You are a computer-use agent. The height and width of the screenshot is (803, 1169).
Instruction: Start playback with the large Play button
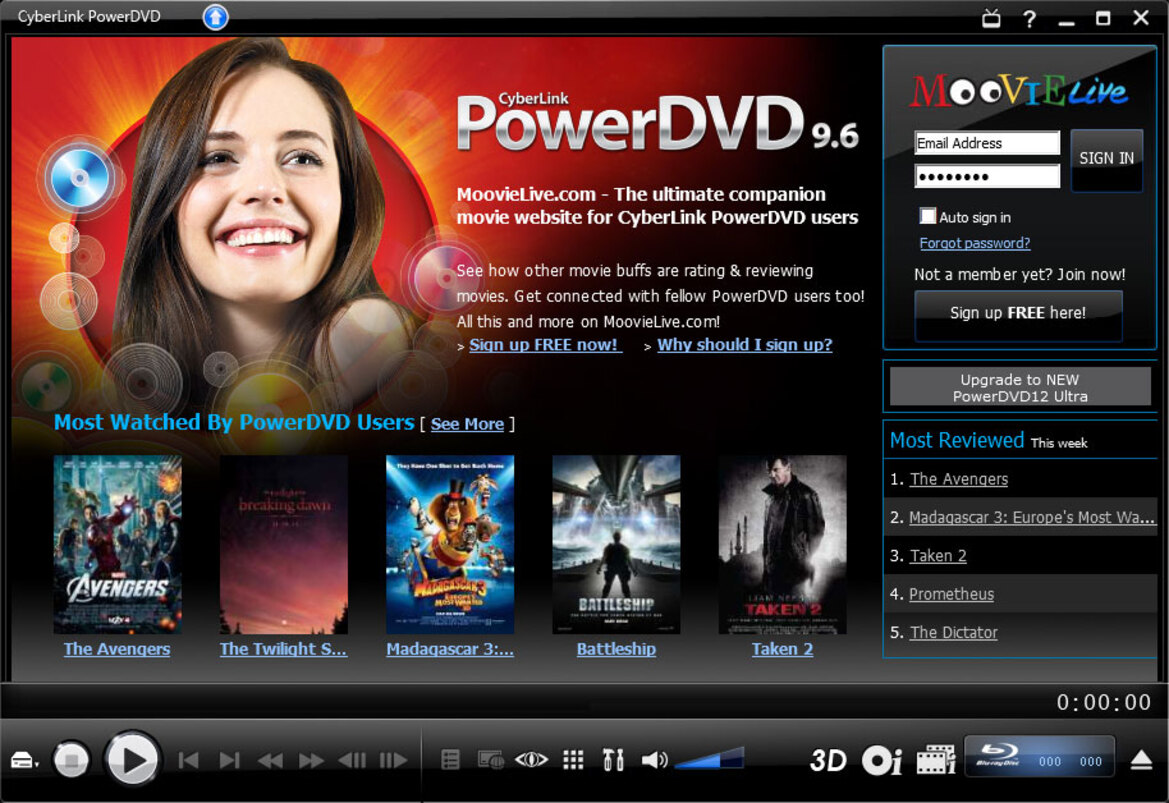coord(133,760)
